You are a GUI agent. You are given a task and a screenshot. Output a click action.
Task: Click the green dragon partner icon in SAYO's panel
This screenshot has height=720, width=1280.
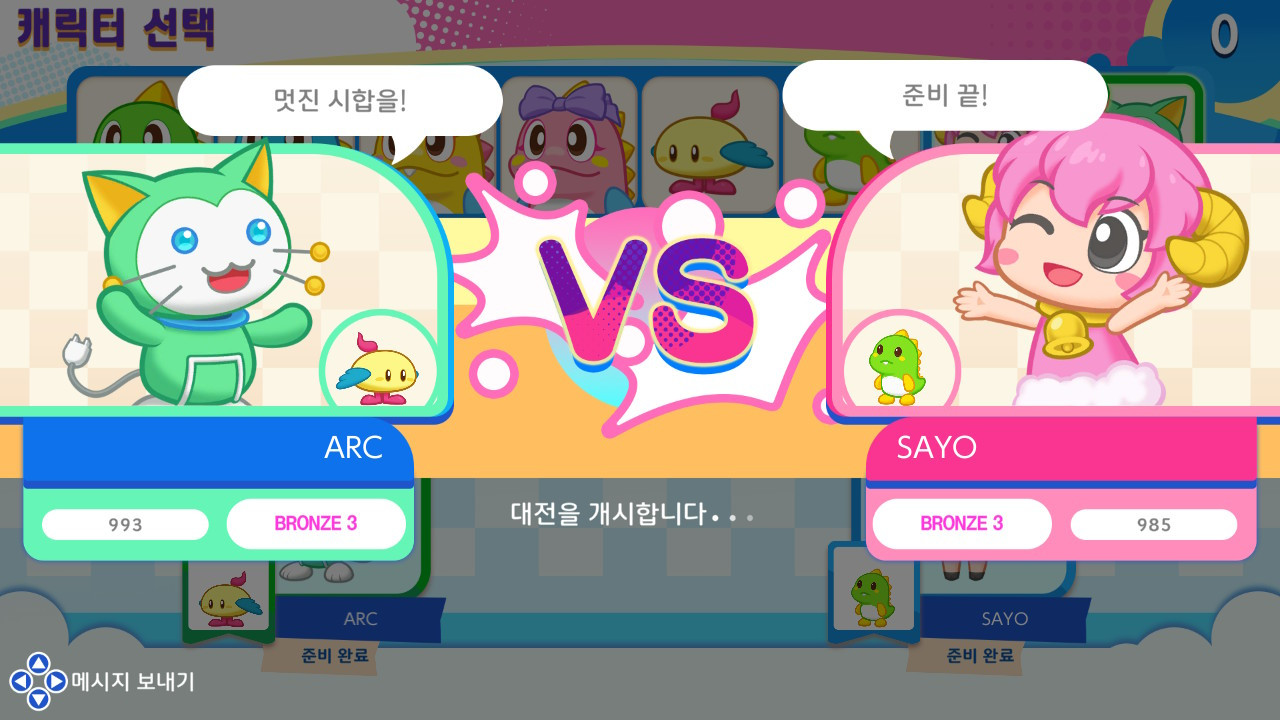pyautogui.click(x=898, y=366)
